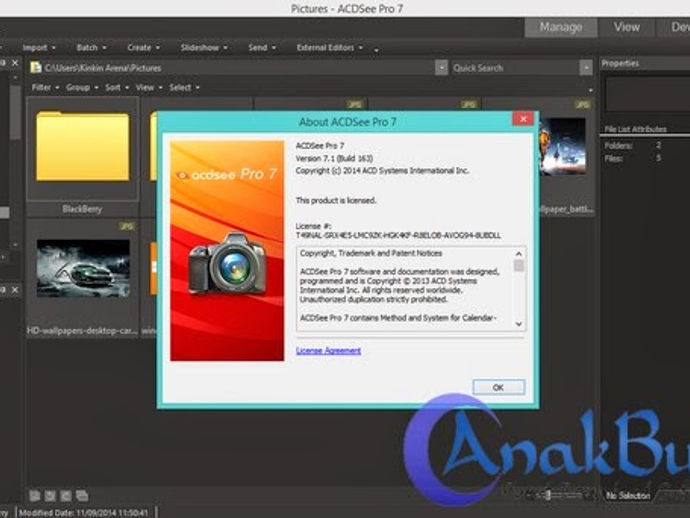Select the wallpaper_battl image thumbnail
This screenshot has width=690, height=518.
tap(563, 147)
